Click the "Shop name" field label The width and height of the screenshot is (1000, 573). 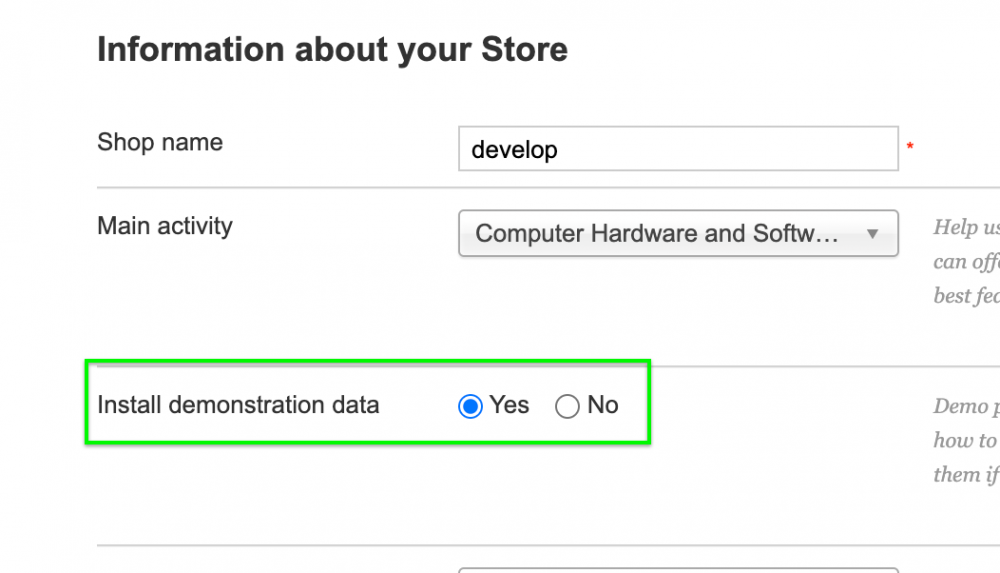point(160,142)
